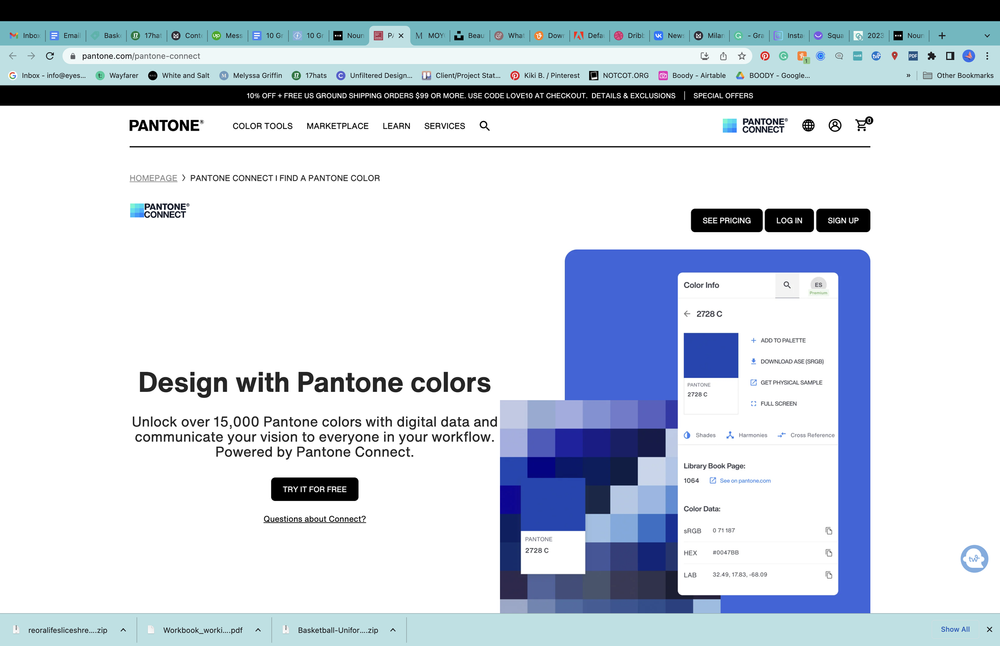Switch to the Inbox Gmail tab
The width and height of the screenshot is (1000, 646).
pyautogui.click(x=25, y=36)
